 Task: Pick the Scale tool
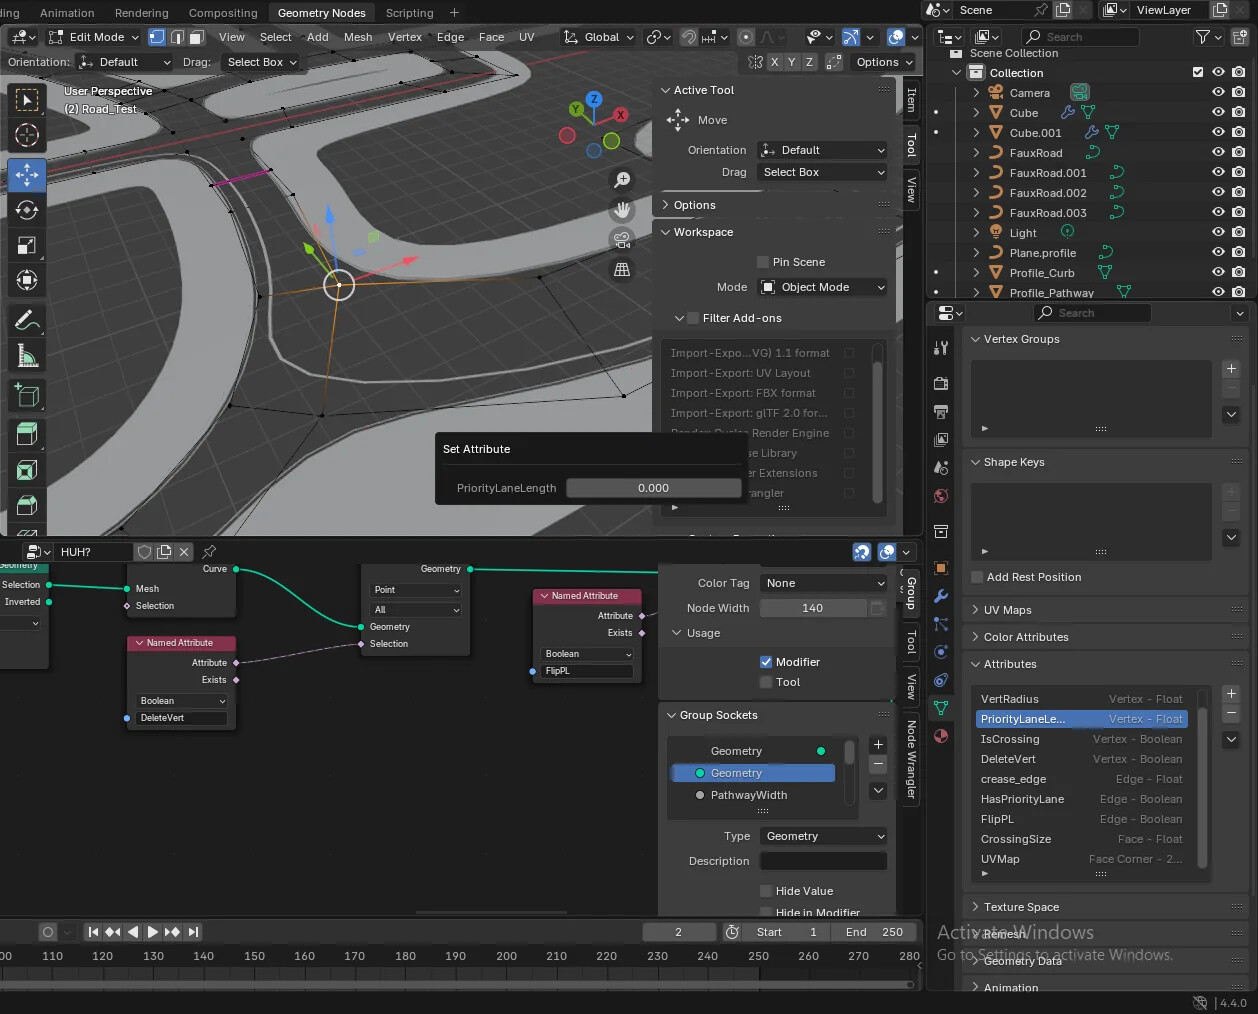click(27, 245)
